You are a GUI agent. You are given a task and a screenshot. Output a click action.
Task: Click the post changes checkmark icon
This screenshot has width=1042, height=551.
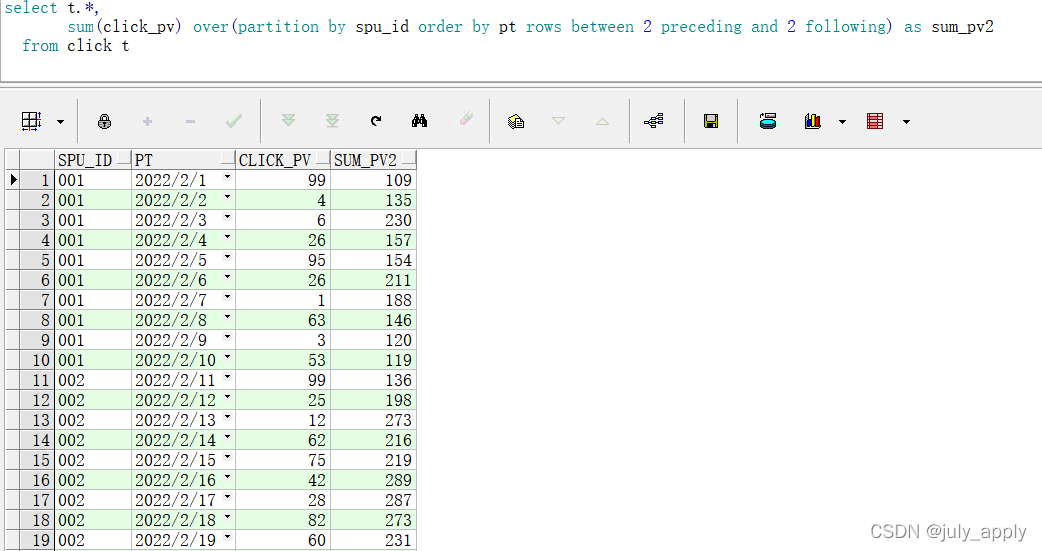click(234, 121)
